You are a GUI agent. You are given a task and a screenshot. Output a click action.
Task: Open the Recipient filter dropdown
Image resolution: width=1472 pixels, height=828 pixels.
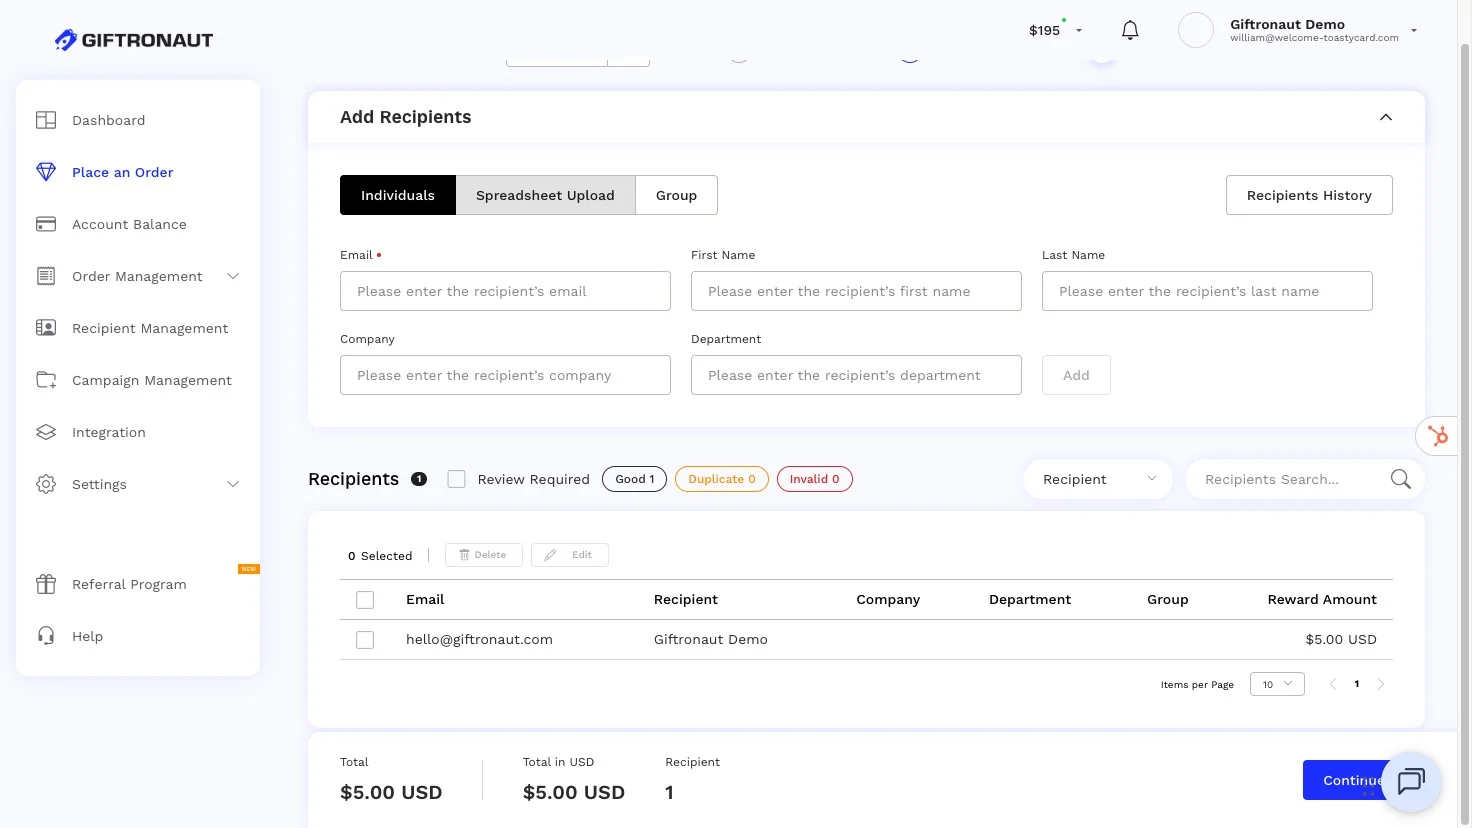[1098, 480]
